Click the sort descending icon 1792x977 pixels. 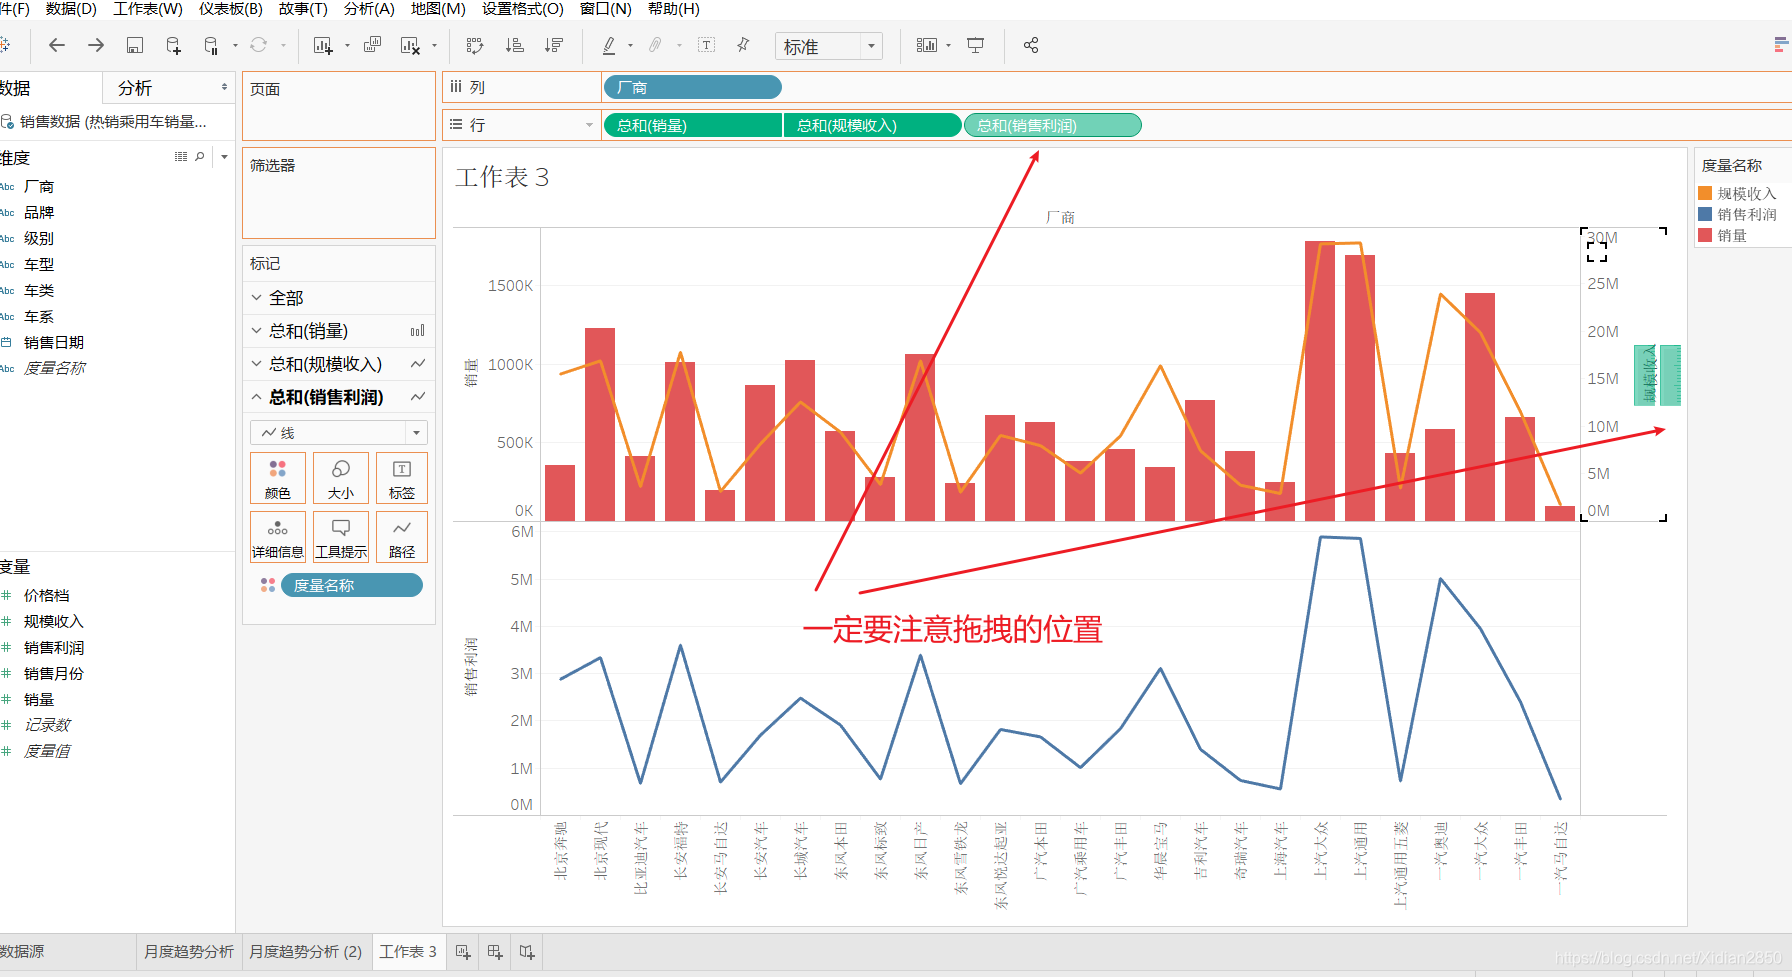(x=553, y=45)
